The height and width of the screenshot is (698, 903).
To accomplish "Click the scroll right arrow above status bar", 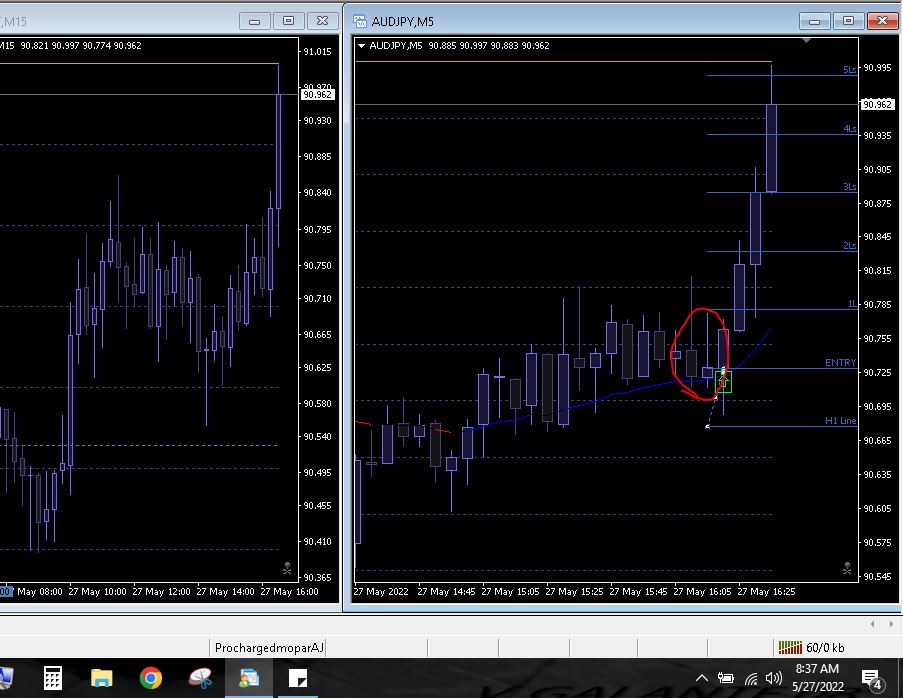I will coord(891,624).
